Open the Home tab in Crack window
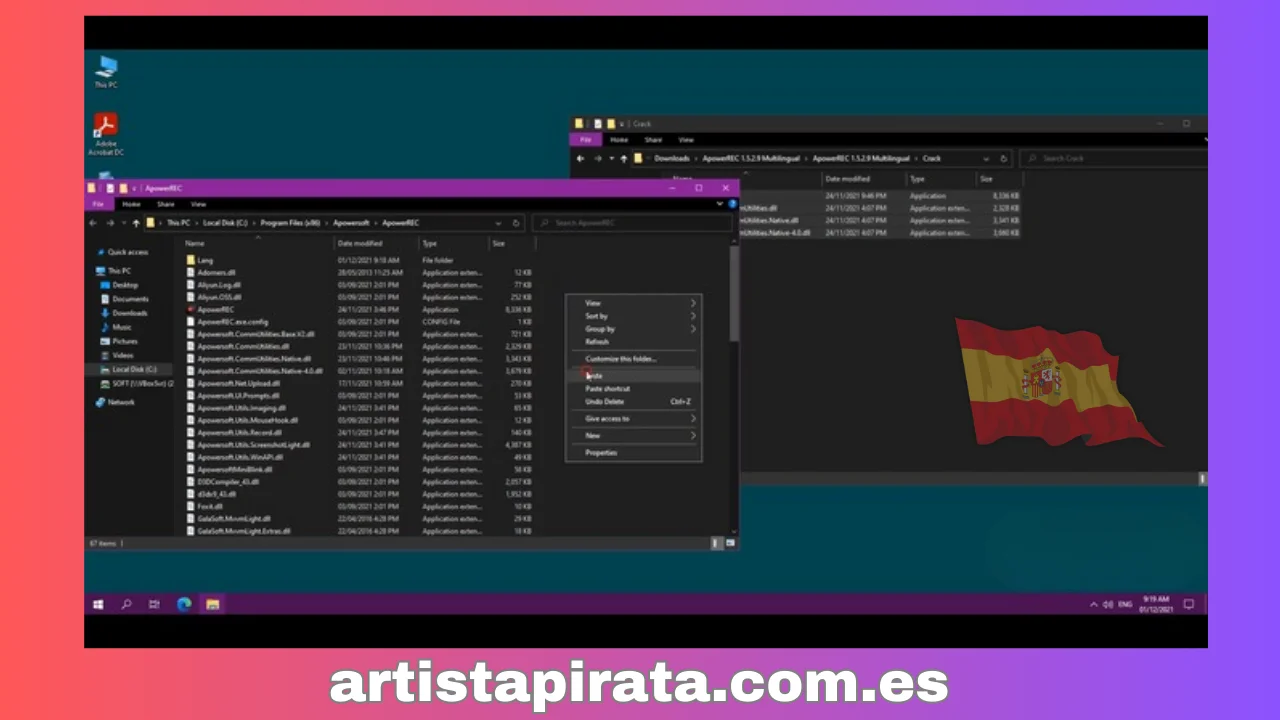The width and height of the screenshot is (1280, 720). click(619, 140)
